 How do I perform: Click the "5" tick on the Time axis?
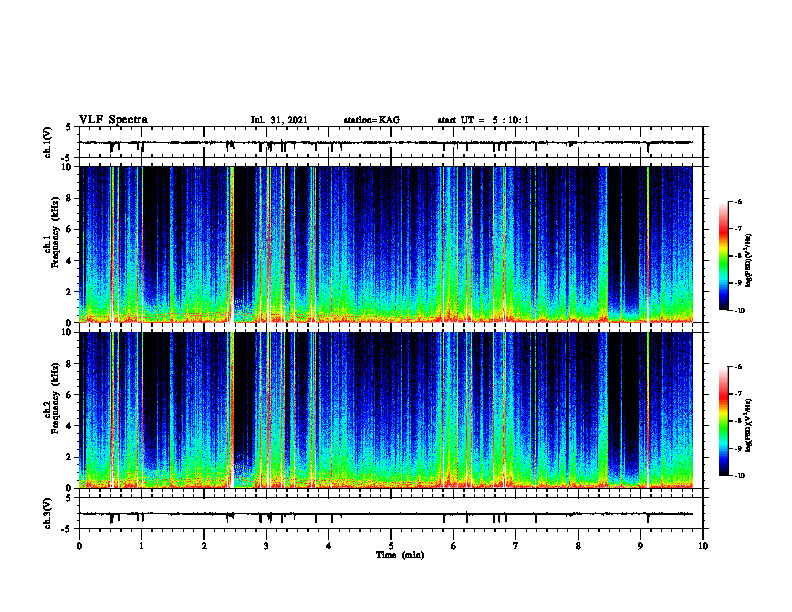(391, 546)
